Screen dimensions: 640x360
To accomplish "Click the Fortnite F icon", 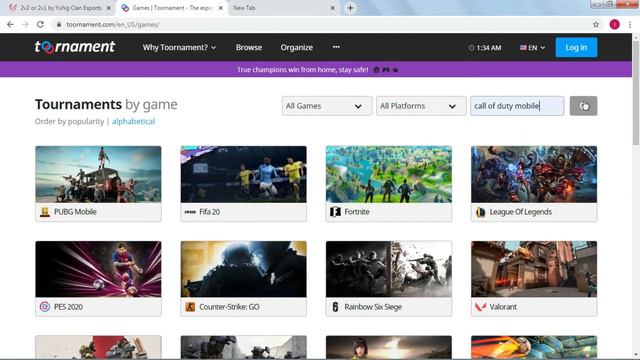I will point(335,212).
